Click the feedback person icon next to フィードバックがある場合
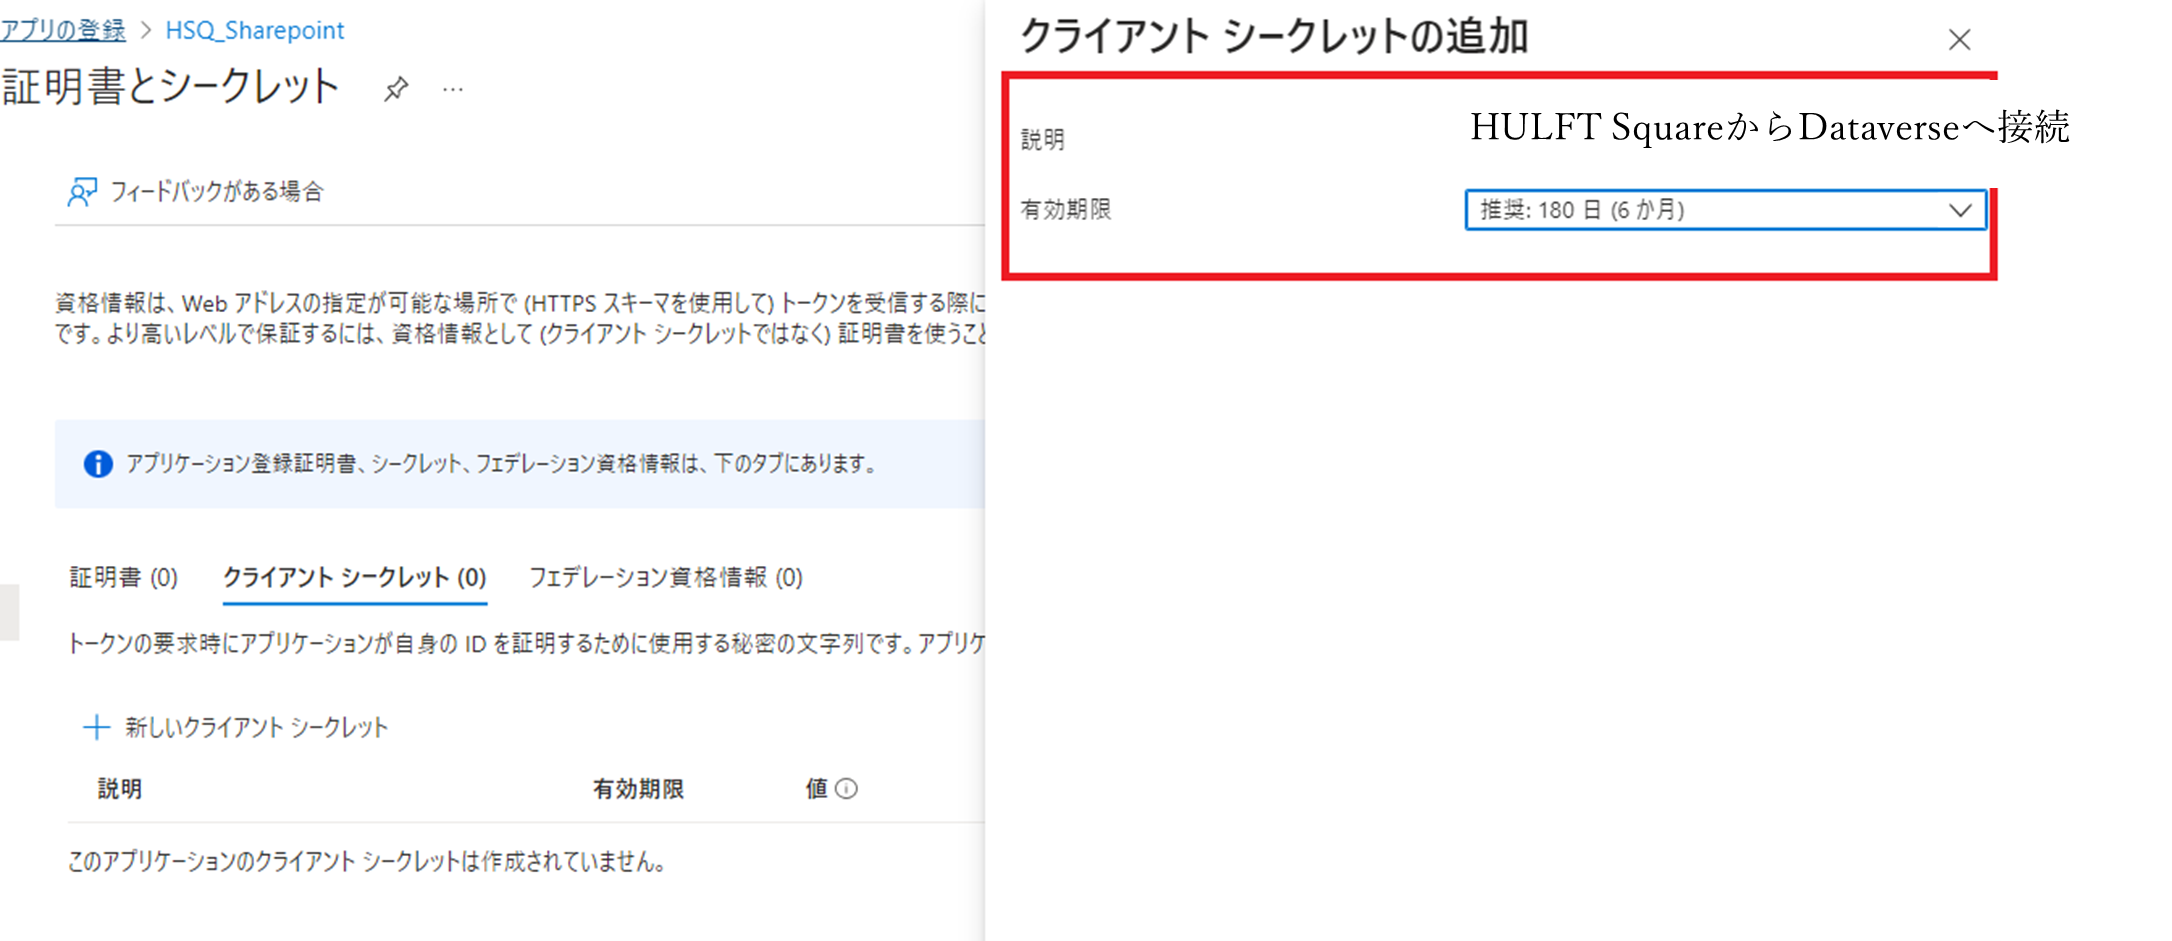Screen dimensions: 2172x941 click(x=82, y=191)
